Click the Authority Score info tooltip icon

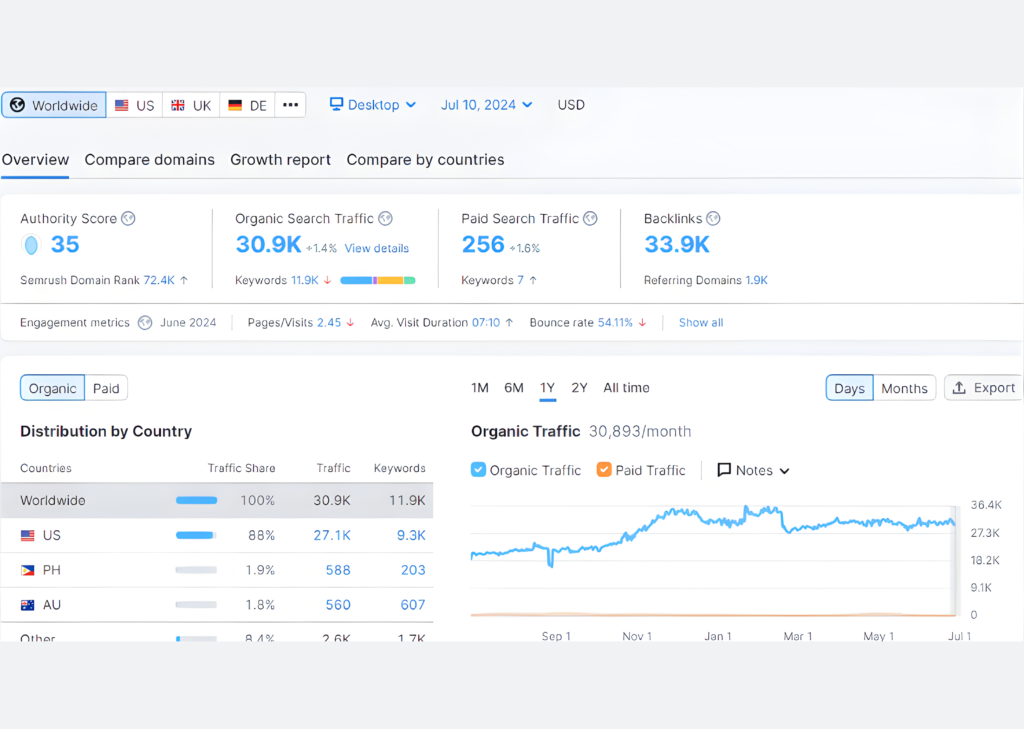[x=130, y=218]
